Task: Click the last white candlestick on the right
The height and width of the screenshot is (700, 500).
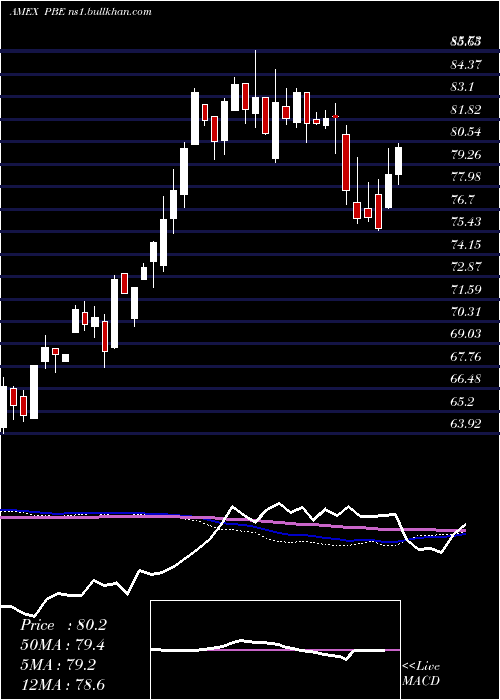Action: point(399,161)
